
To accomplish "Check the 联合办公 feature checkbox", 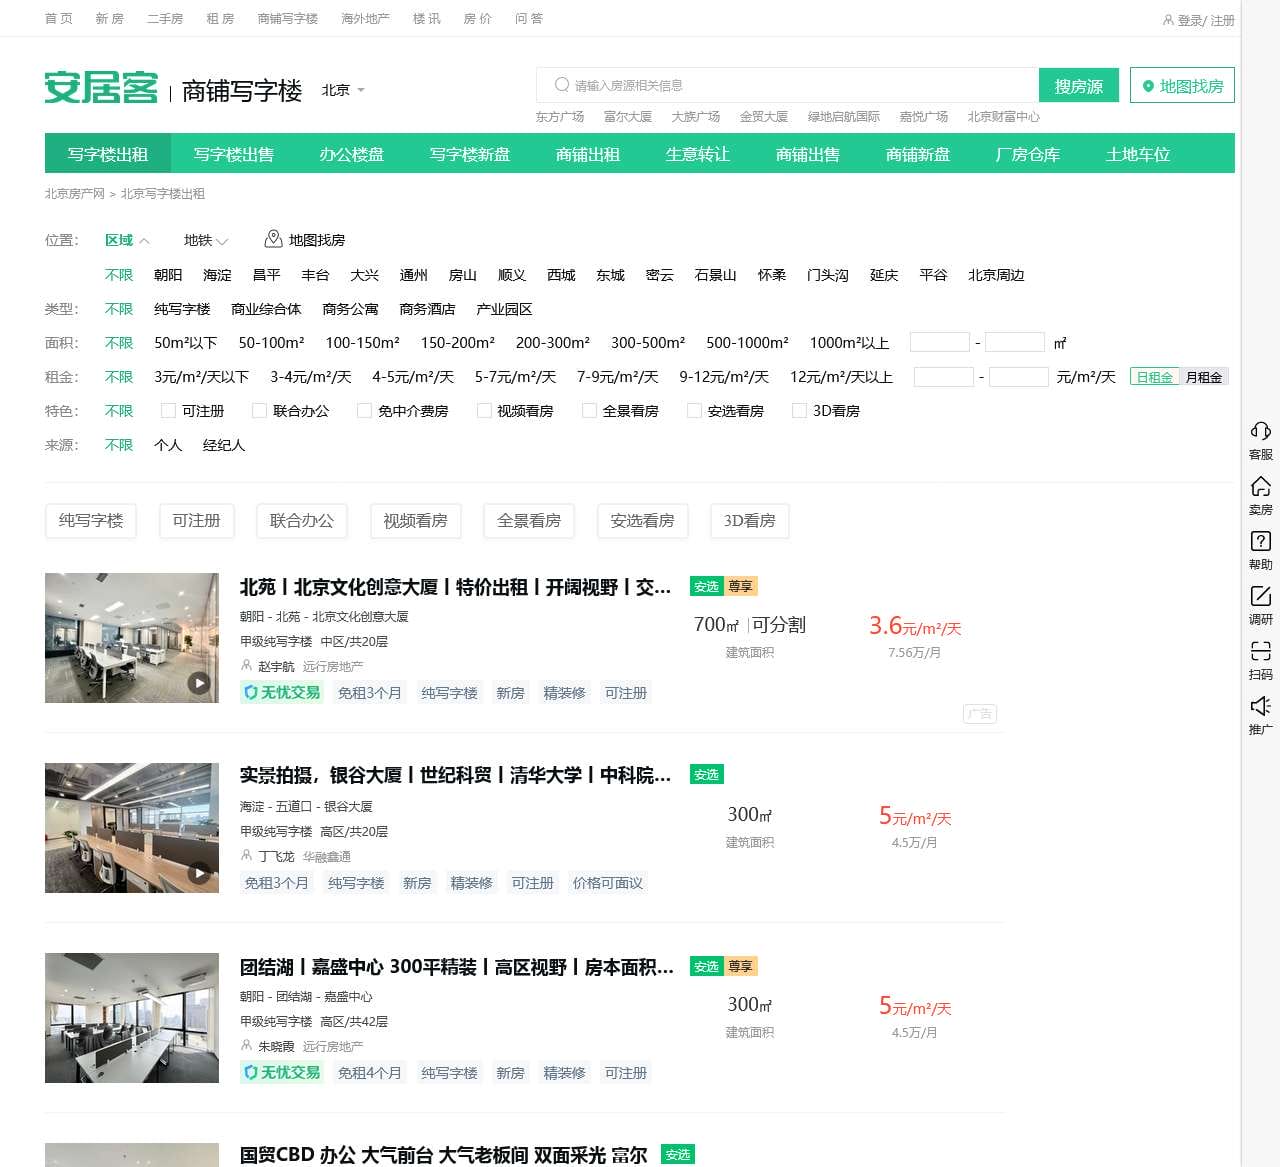I will [x=259, y=411].
